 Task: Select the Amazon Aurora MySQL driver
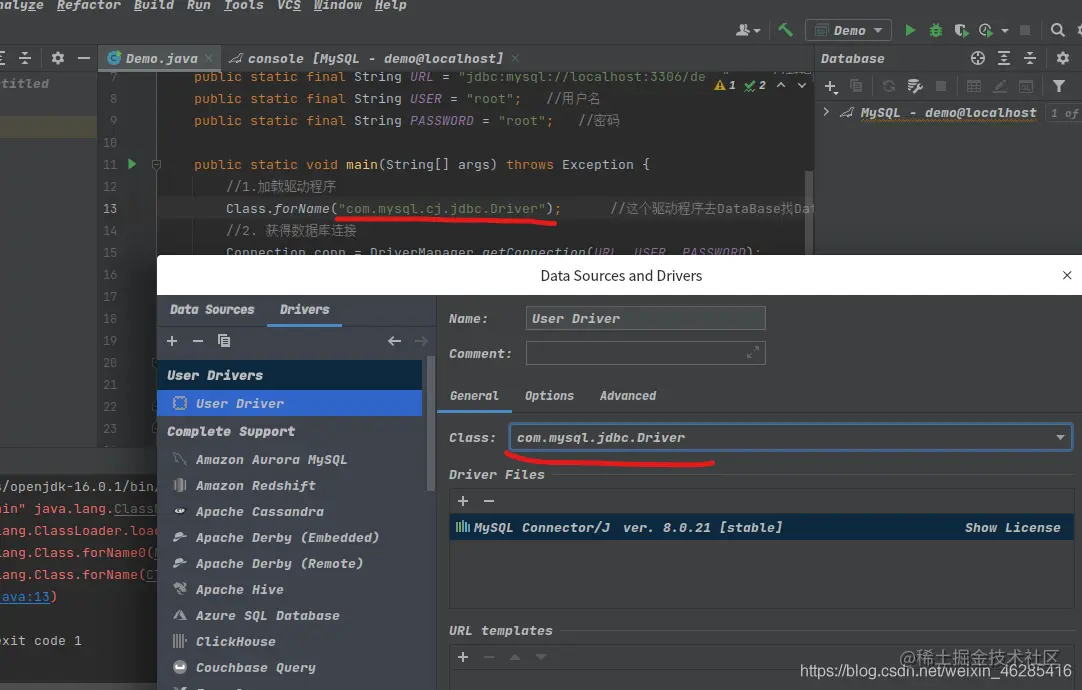289,460
